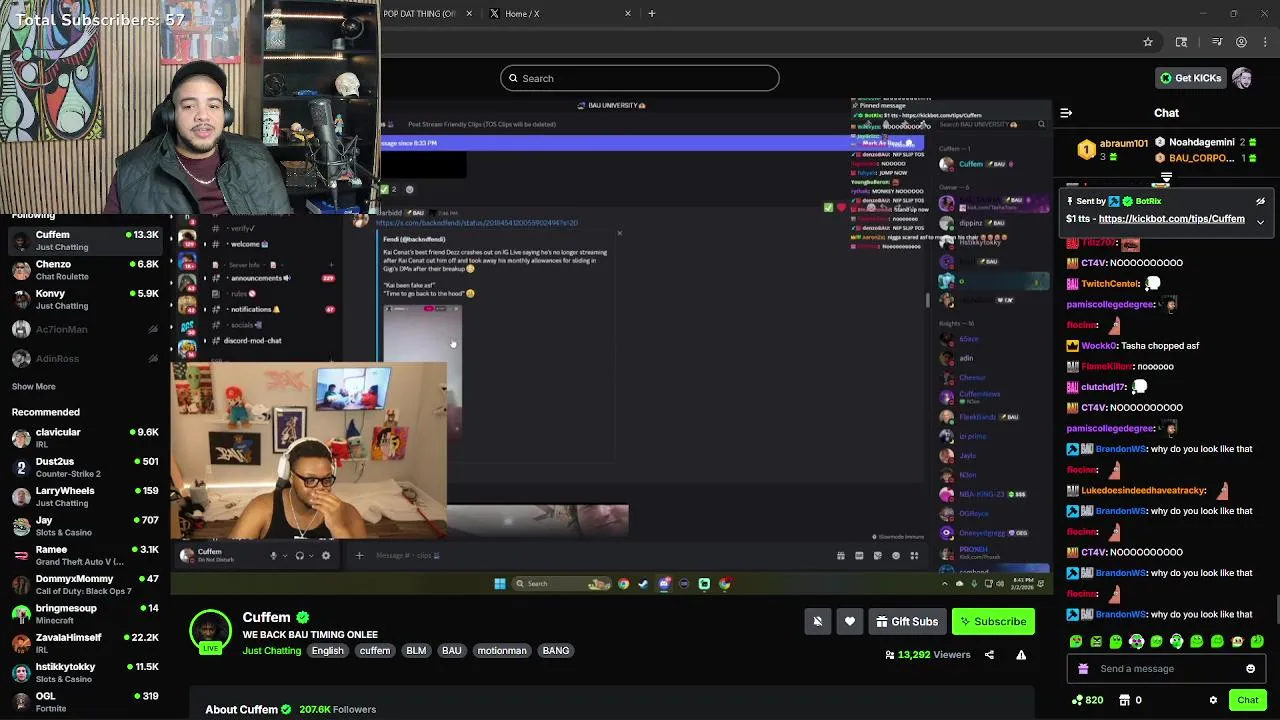Open browser profile icon

tap(1241, 42)
